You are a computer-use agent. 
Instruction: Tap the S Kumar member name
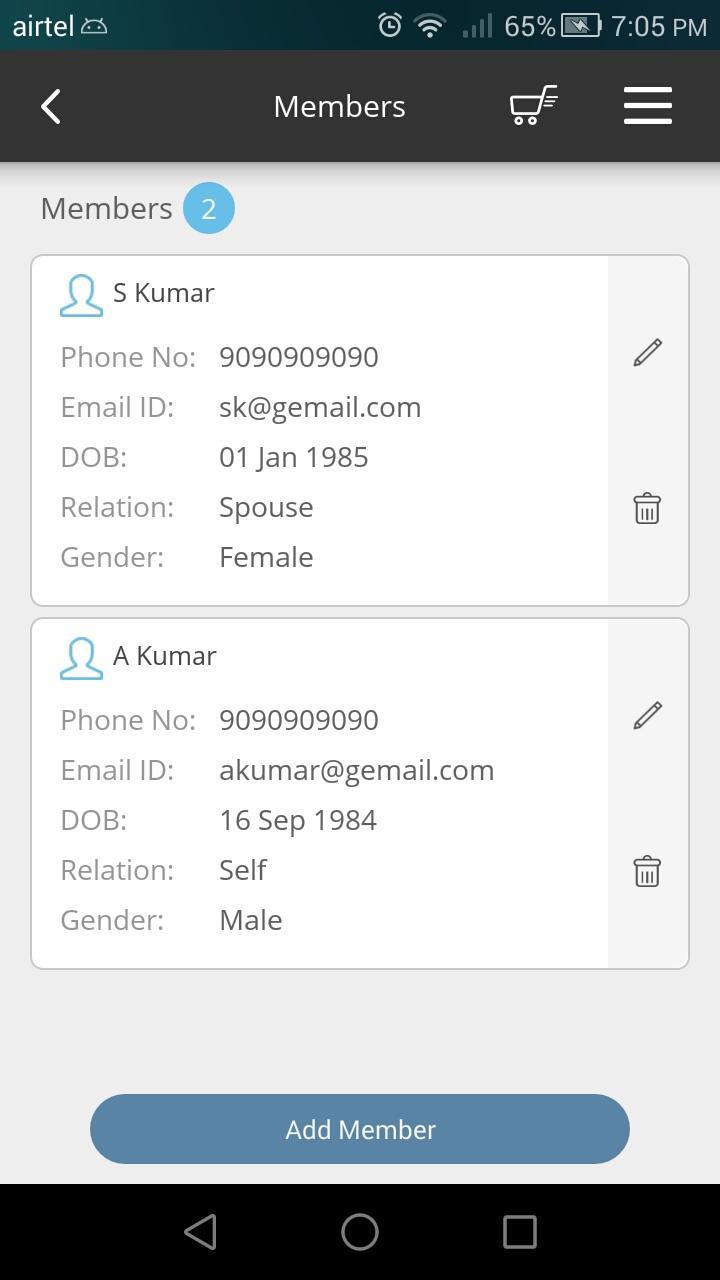[x=164, y=293]
